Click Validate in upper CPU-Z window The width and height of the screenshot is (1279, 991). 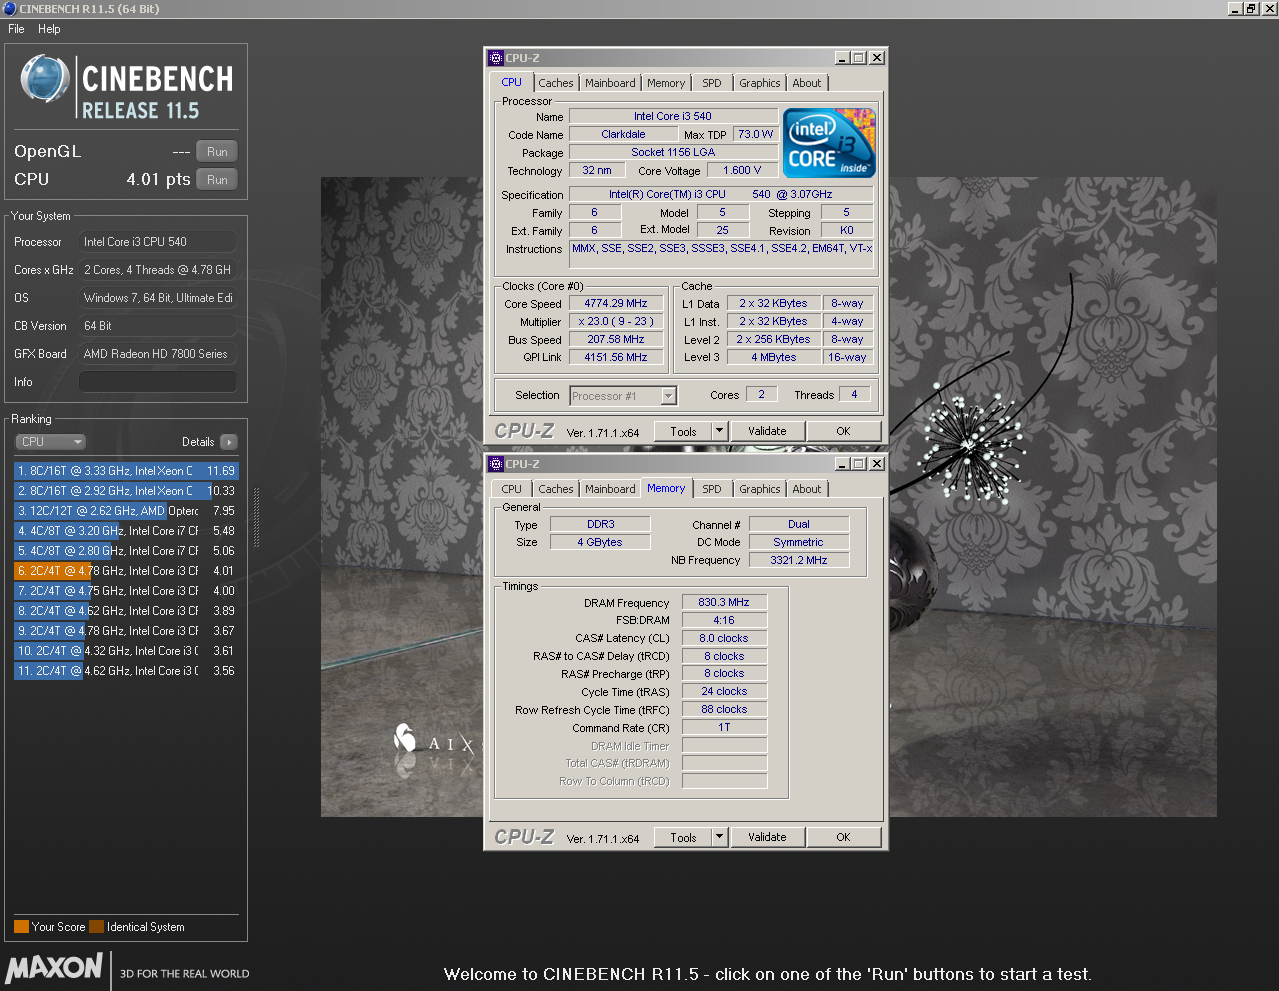(x=767, y=432)
